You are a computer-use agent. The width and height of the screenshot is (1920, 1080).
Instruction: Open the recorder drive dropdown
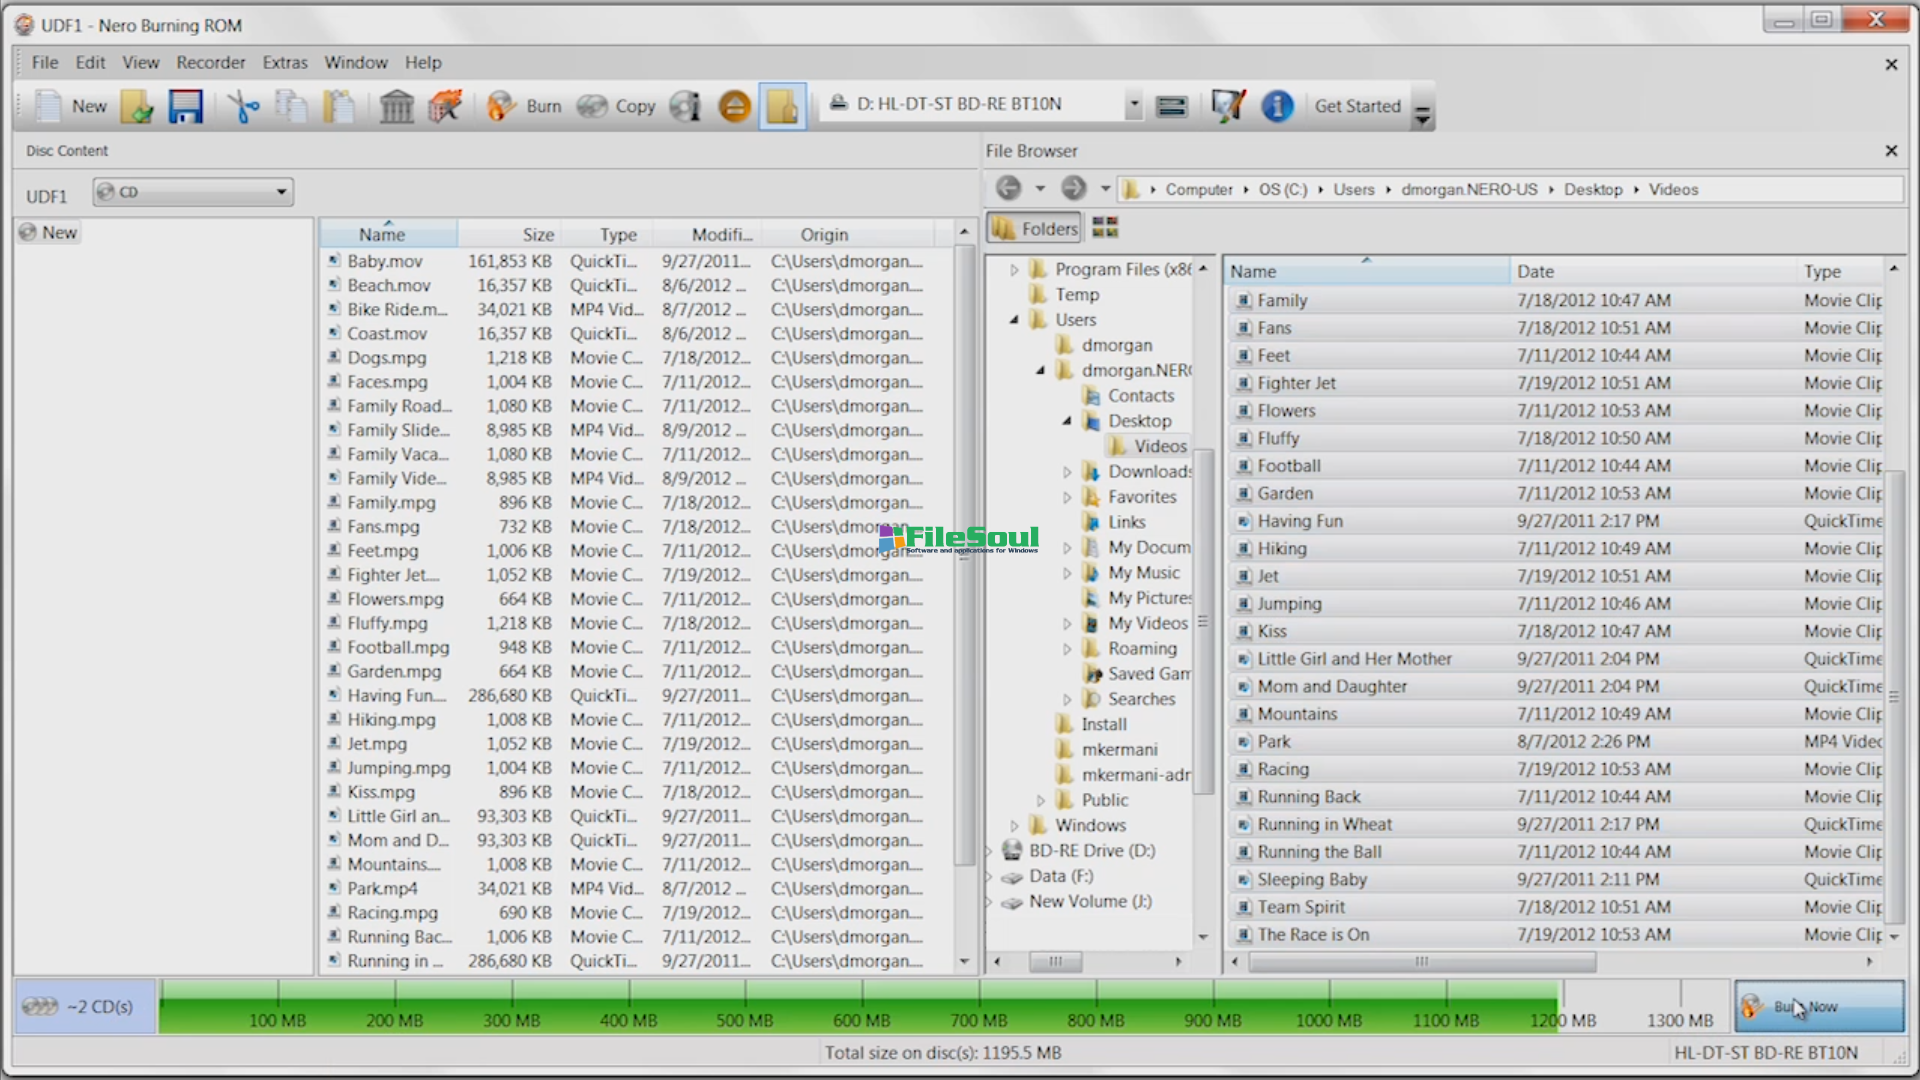(1133, 104)
